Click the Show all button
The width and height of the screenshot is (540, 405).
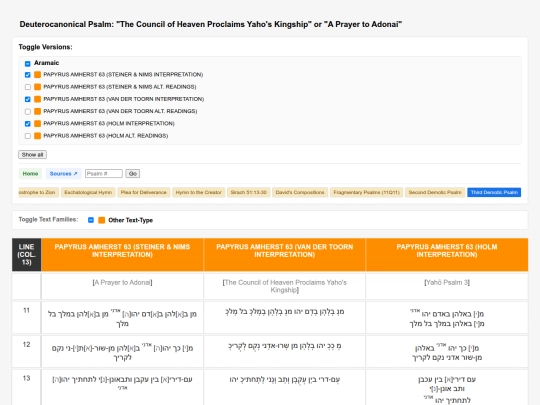coord(32,155)
